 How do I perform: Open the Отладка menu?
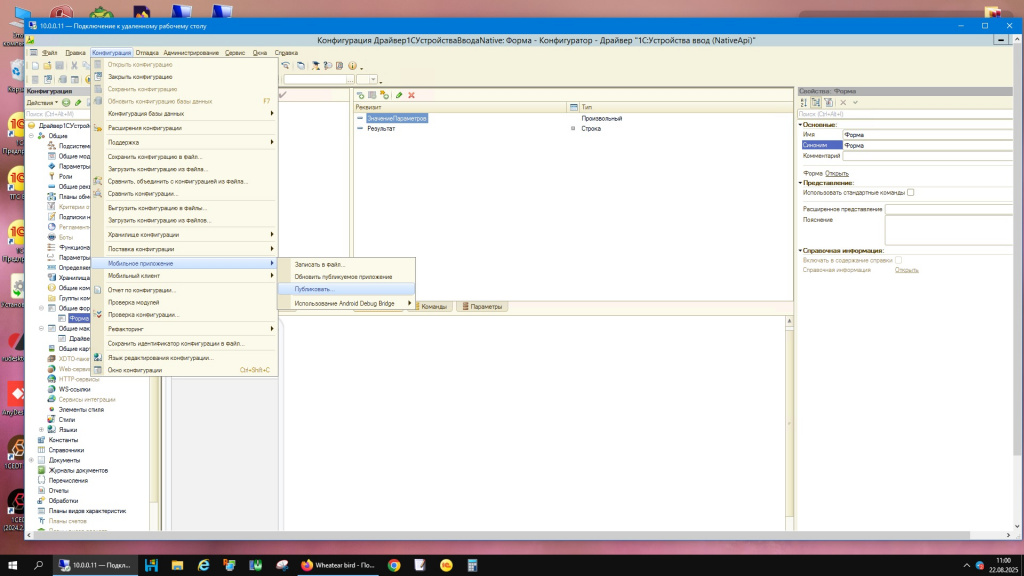tap(147, 53)
